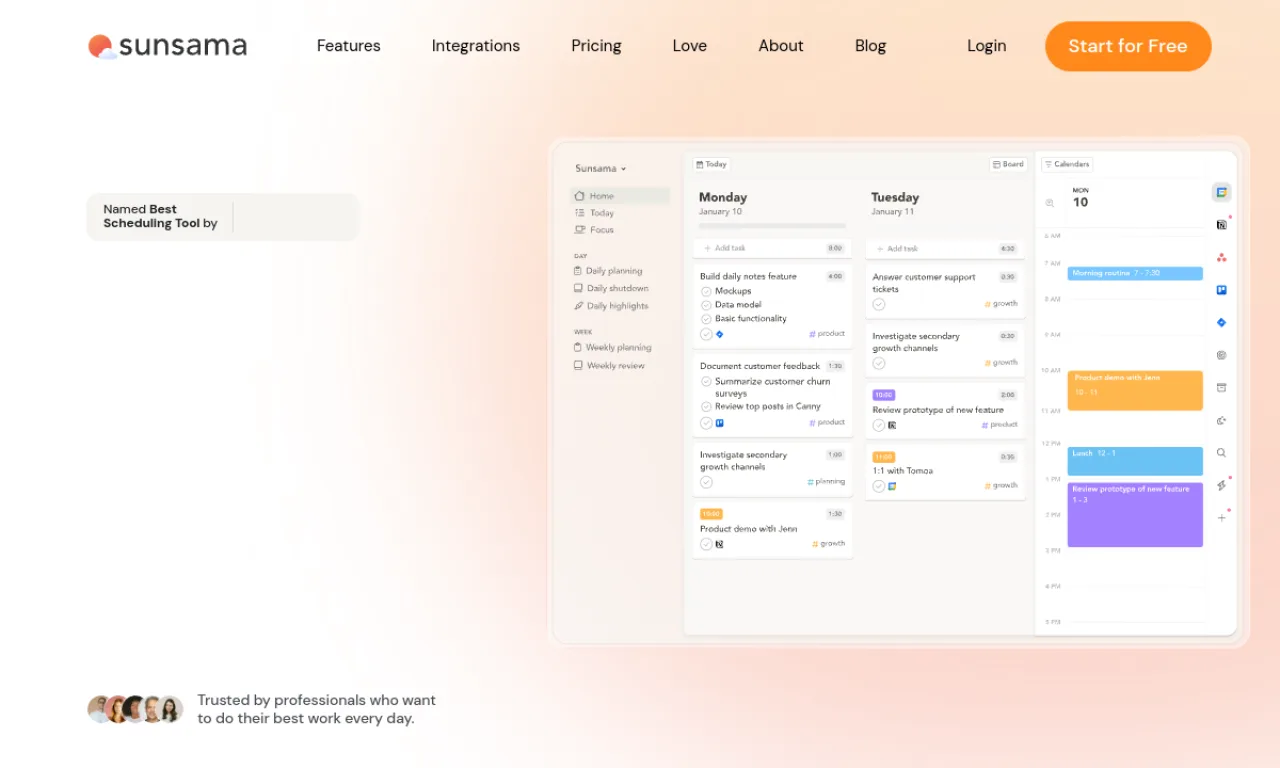This screenshot has width=1280, height=768.
Task: Expand the Sunsama workspace dropdown
Action: click(601, 168)
